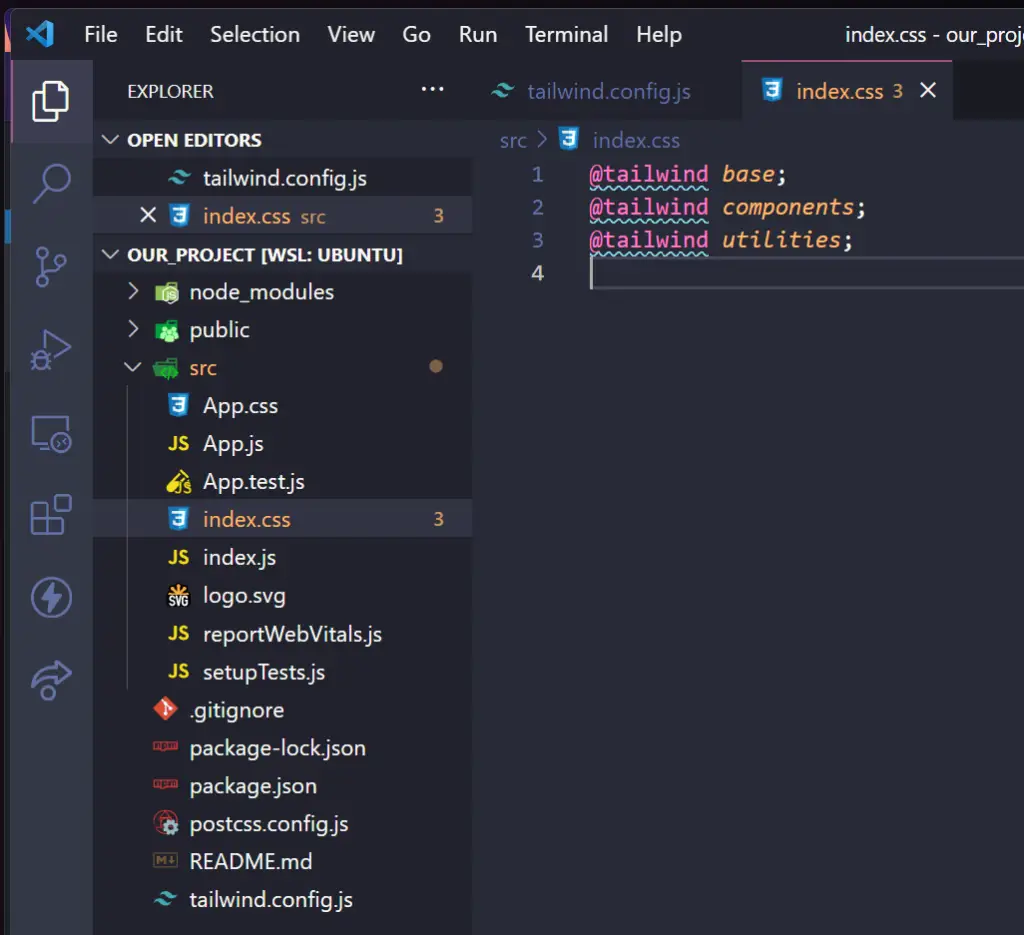Click problem count badge on index.css tab
The width and height of the screenshot is (1024, 935).
898,91
